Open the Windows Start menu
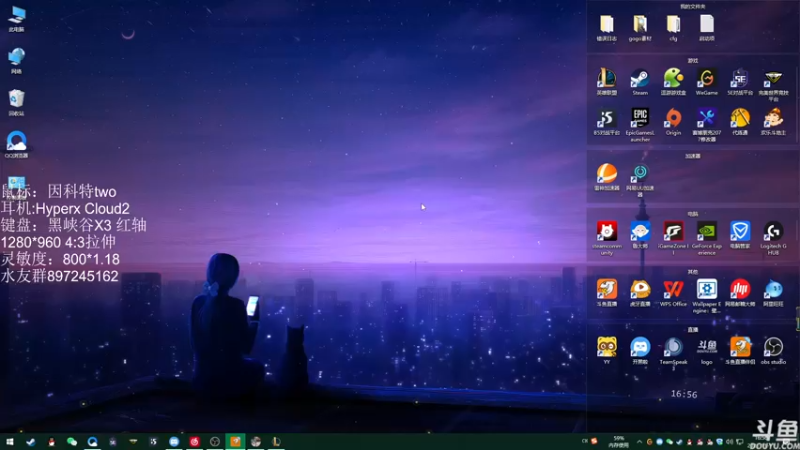 tap(10, 442)
